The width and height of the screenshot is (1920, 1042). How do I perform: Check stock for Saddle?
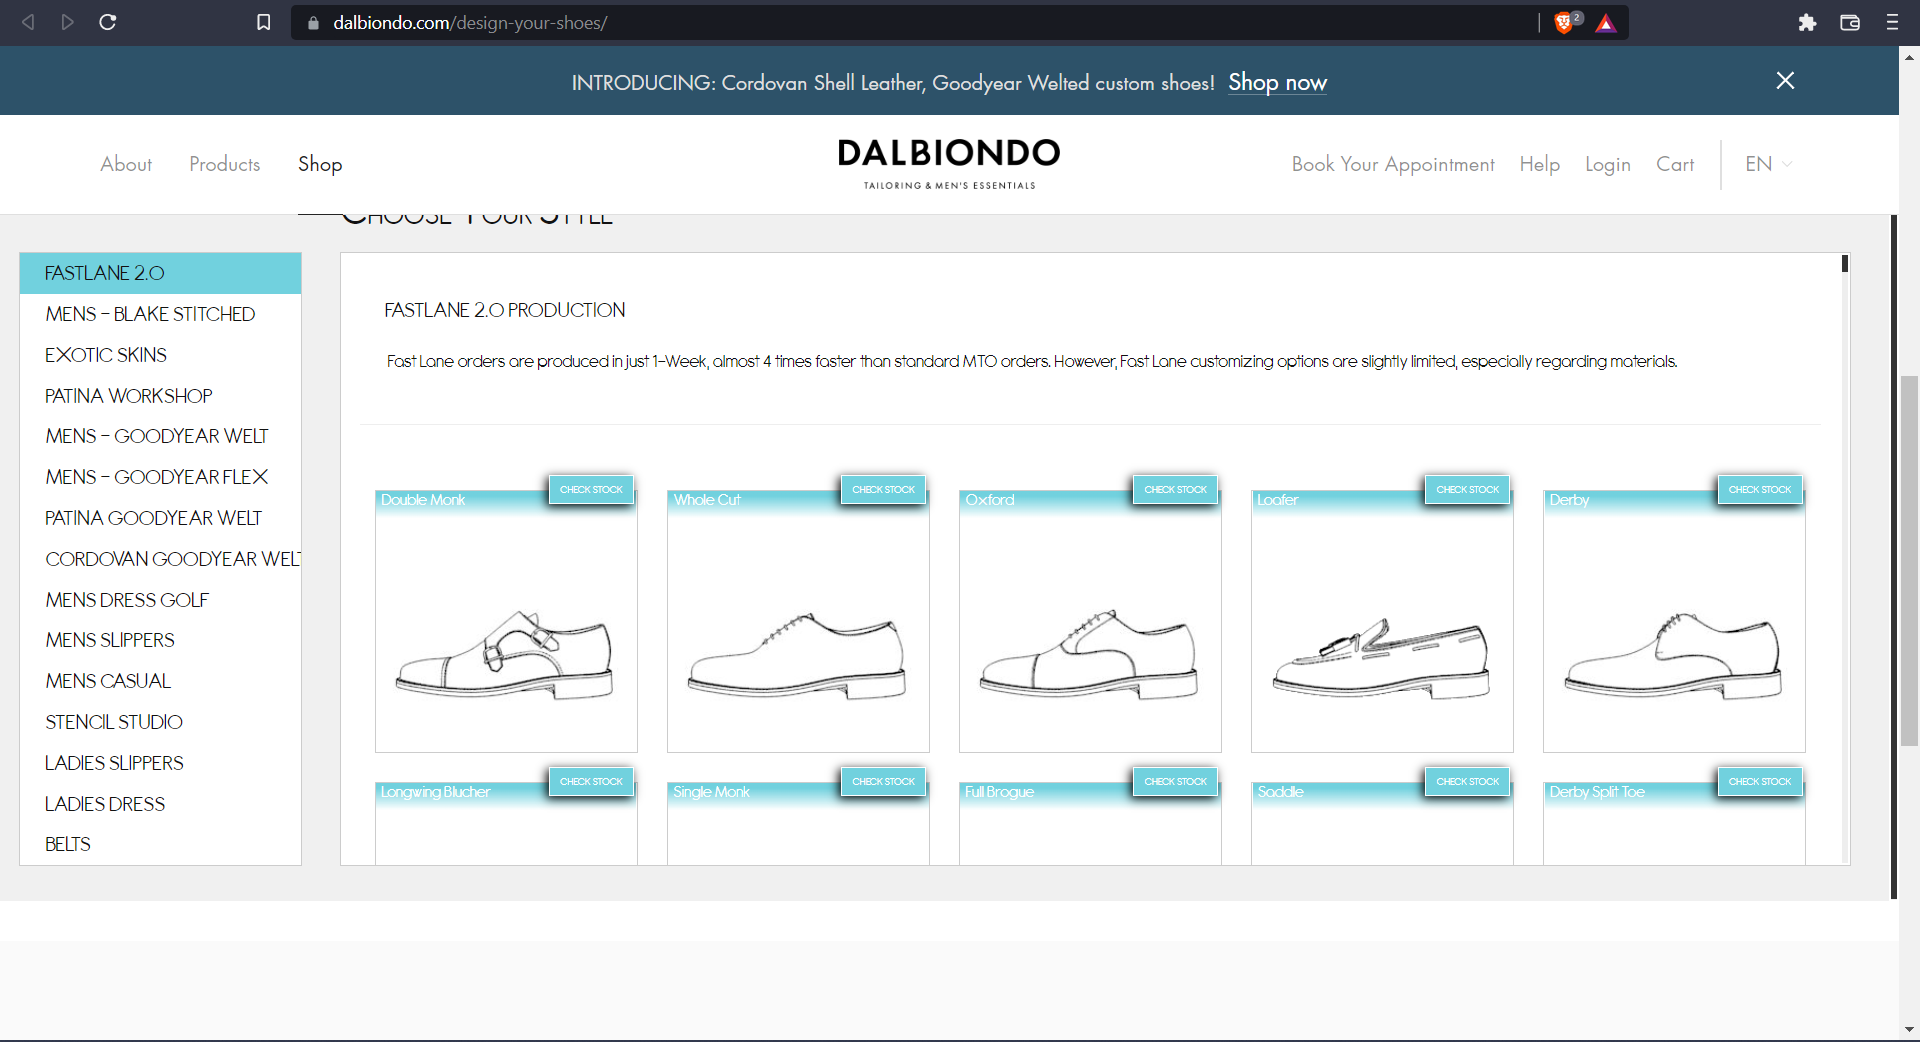click(x=1467, y=781)
